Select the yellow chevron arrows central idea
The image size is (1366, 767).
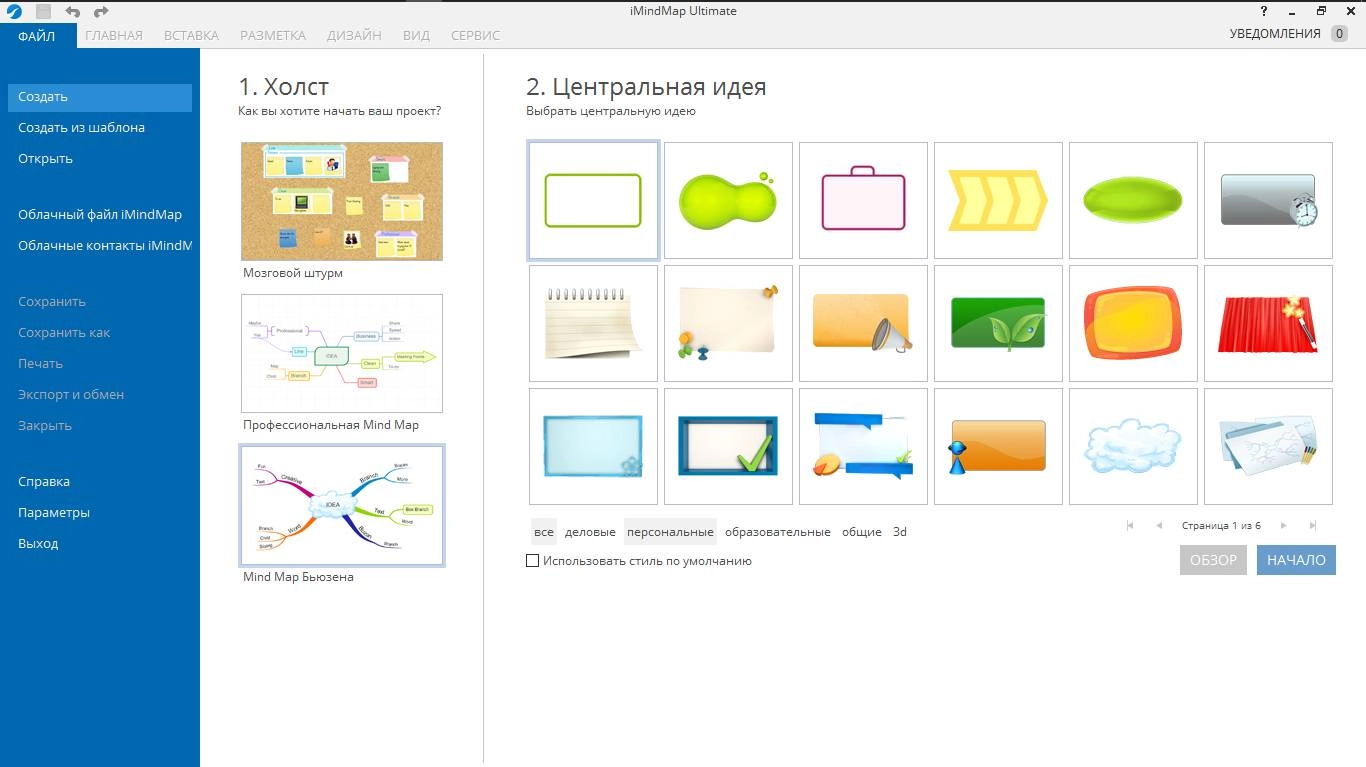click(998, 200)
